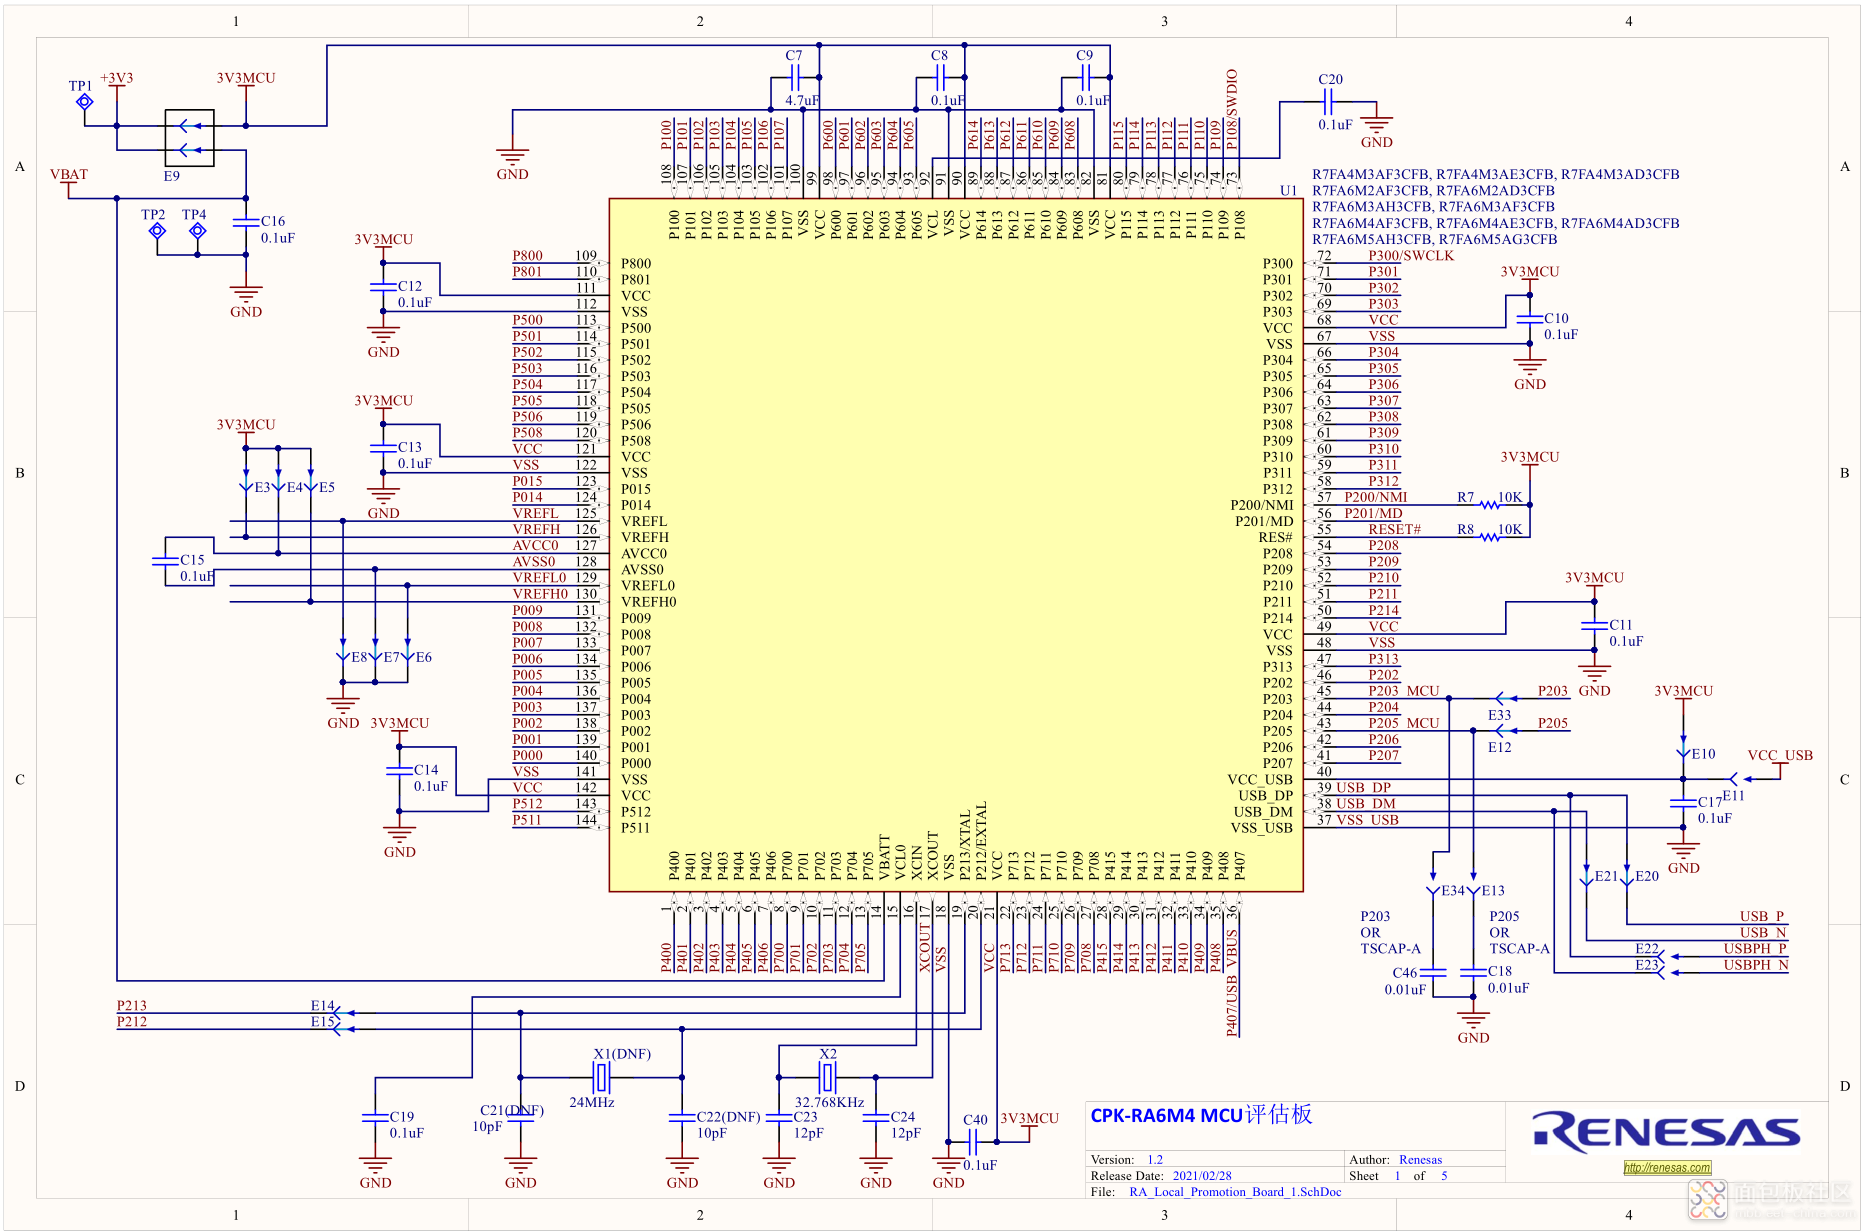Click capacitor C15 symbol
The height and width of the screenshot is (1231, 1866).
165,561
